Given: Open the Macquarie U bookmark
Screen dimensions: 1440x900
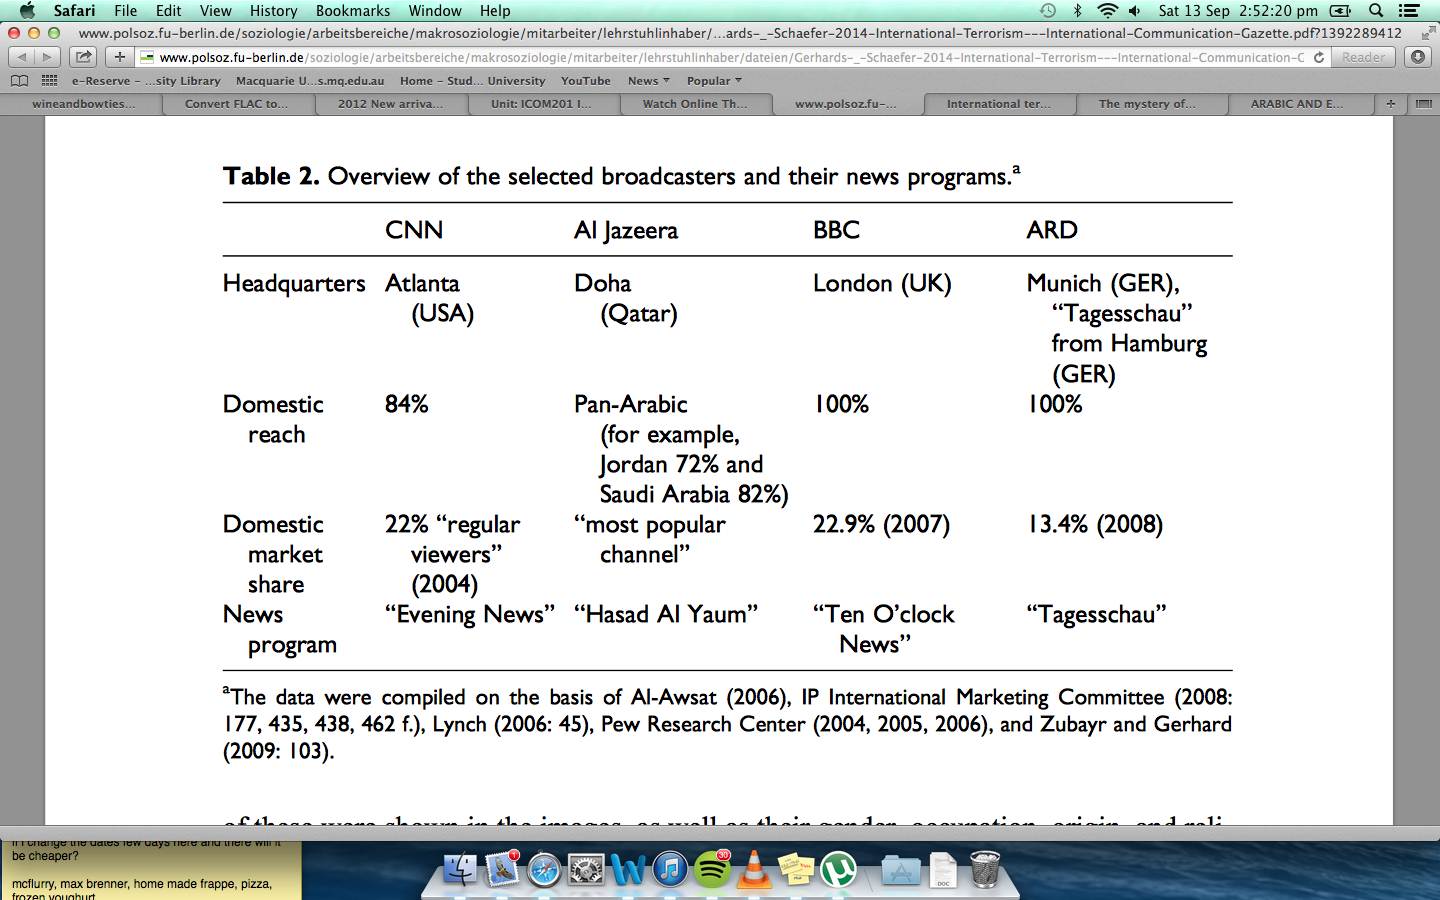Looking at the screenshot, I should point(310,81).
